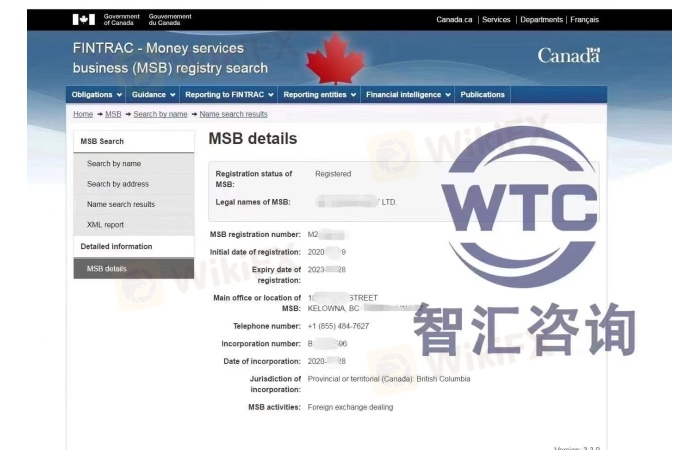
Task: Select Search by address in sidebar
Action: (x=117, y=184)
